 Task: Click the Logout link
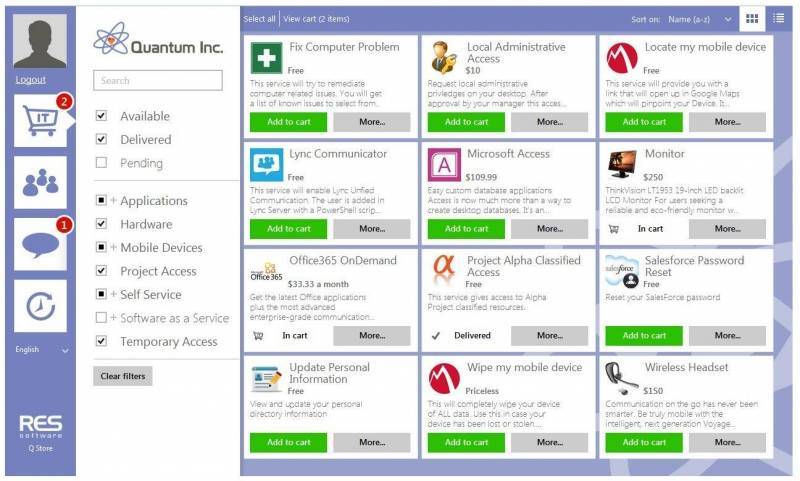(x=31, y=80)
